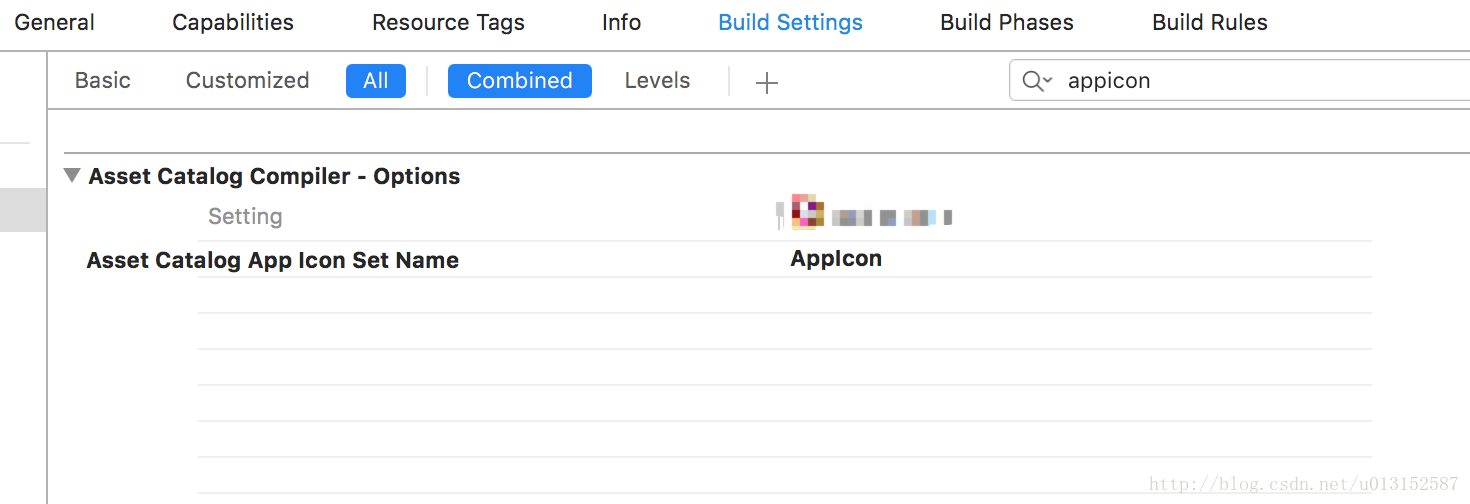The height and width of the screenshot is (504, 1470).
Task: Collapse Asset Catalog Compiler - Options section
Action: (x=71, y=176)
